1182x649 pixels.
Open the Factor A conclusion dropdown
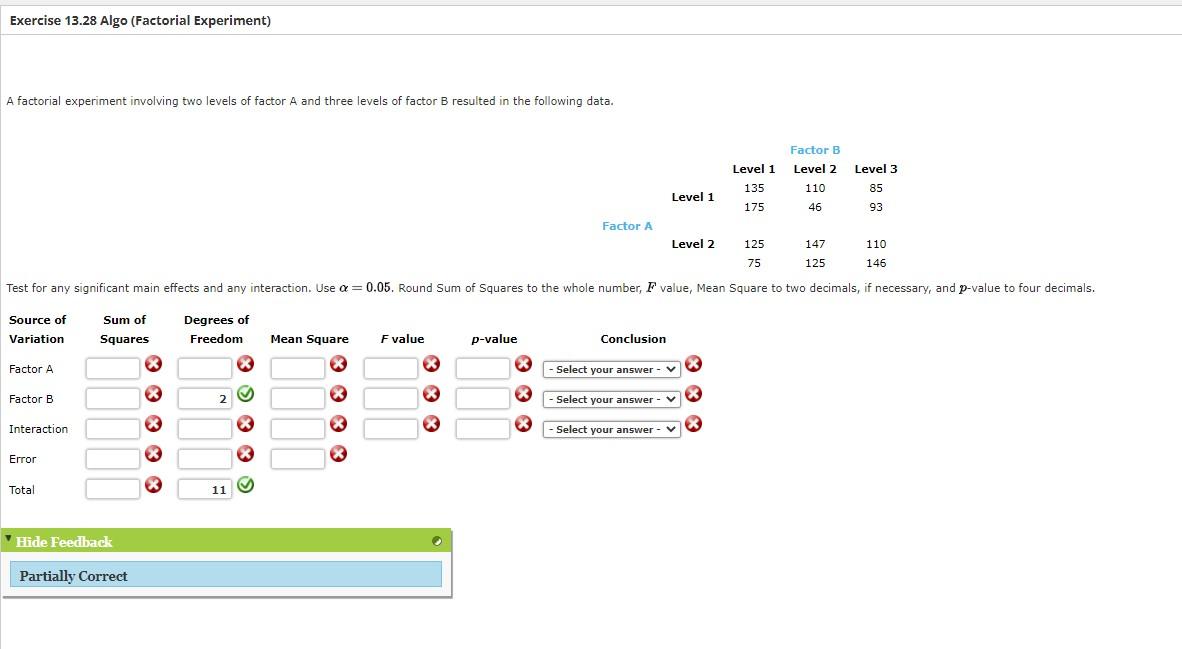(x=611, y=369)
